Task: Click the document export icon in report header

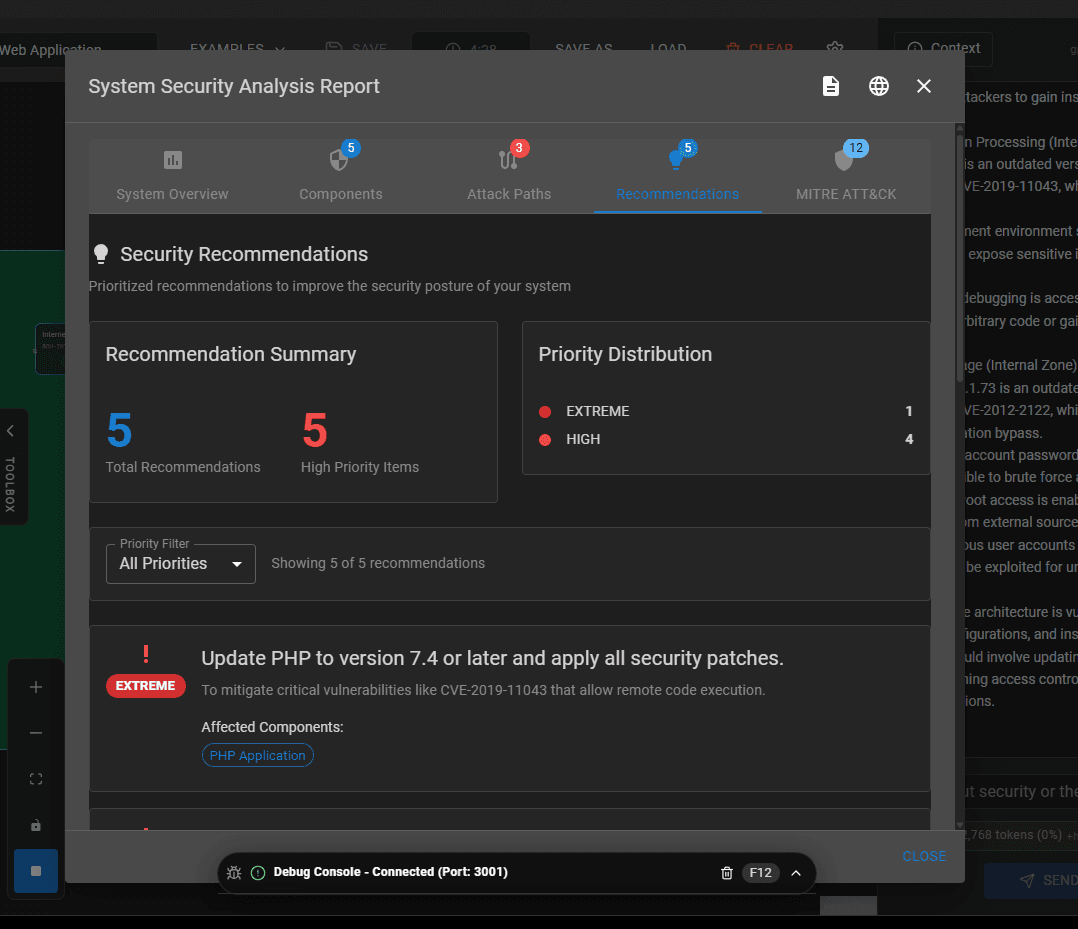Action: 830,86
